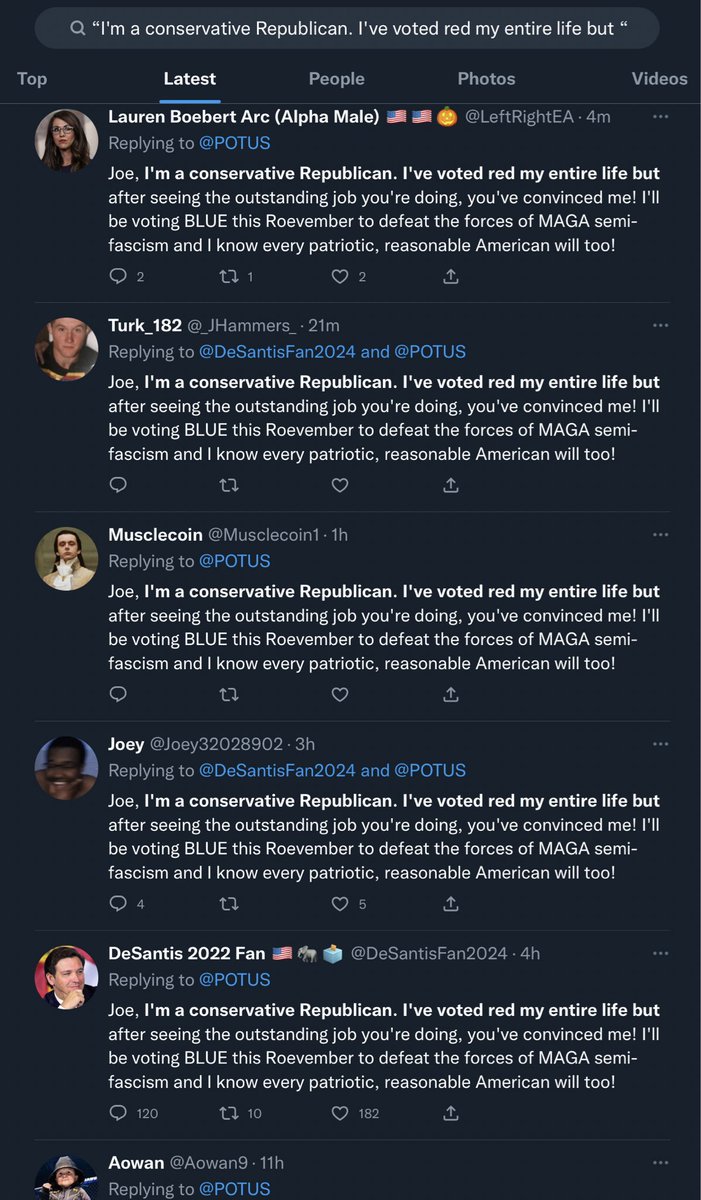This screenshot has width=701, height=1200.
Task: Switch to the People tab
Action: [336, 78]
